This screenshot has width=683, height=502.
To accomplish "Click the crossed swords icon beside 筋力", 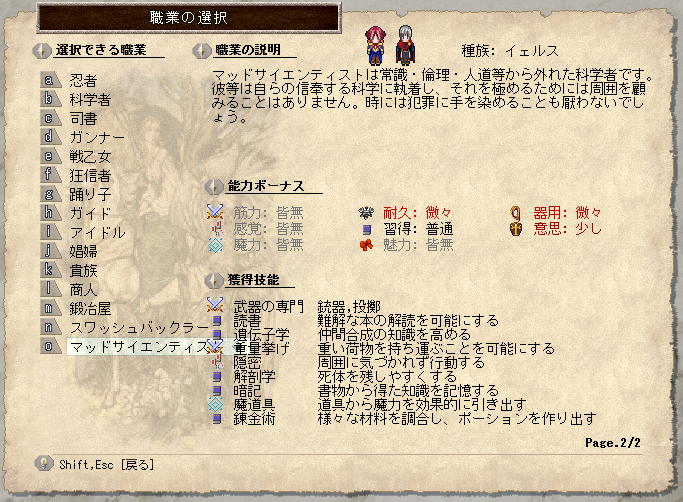I will [215, 212].
